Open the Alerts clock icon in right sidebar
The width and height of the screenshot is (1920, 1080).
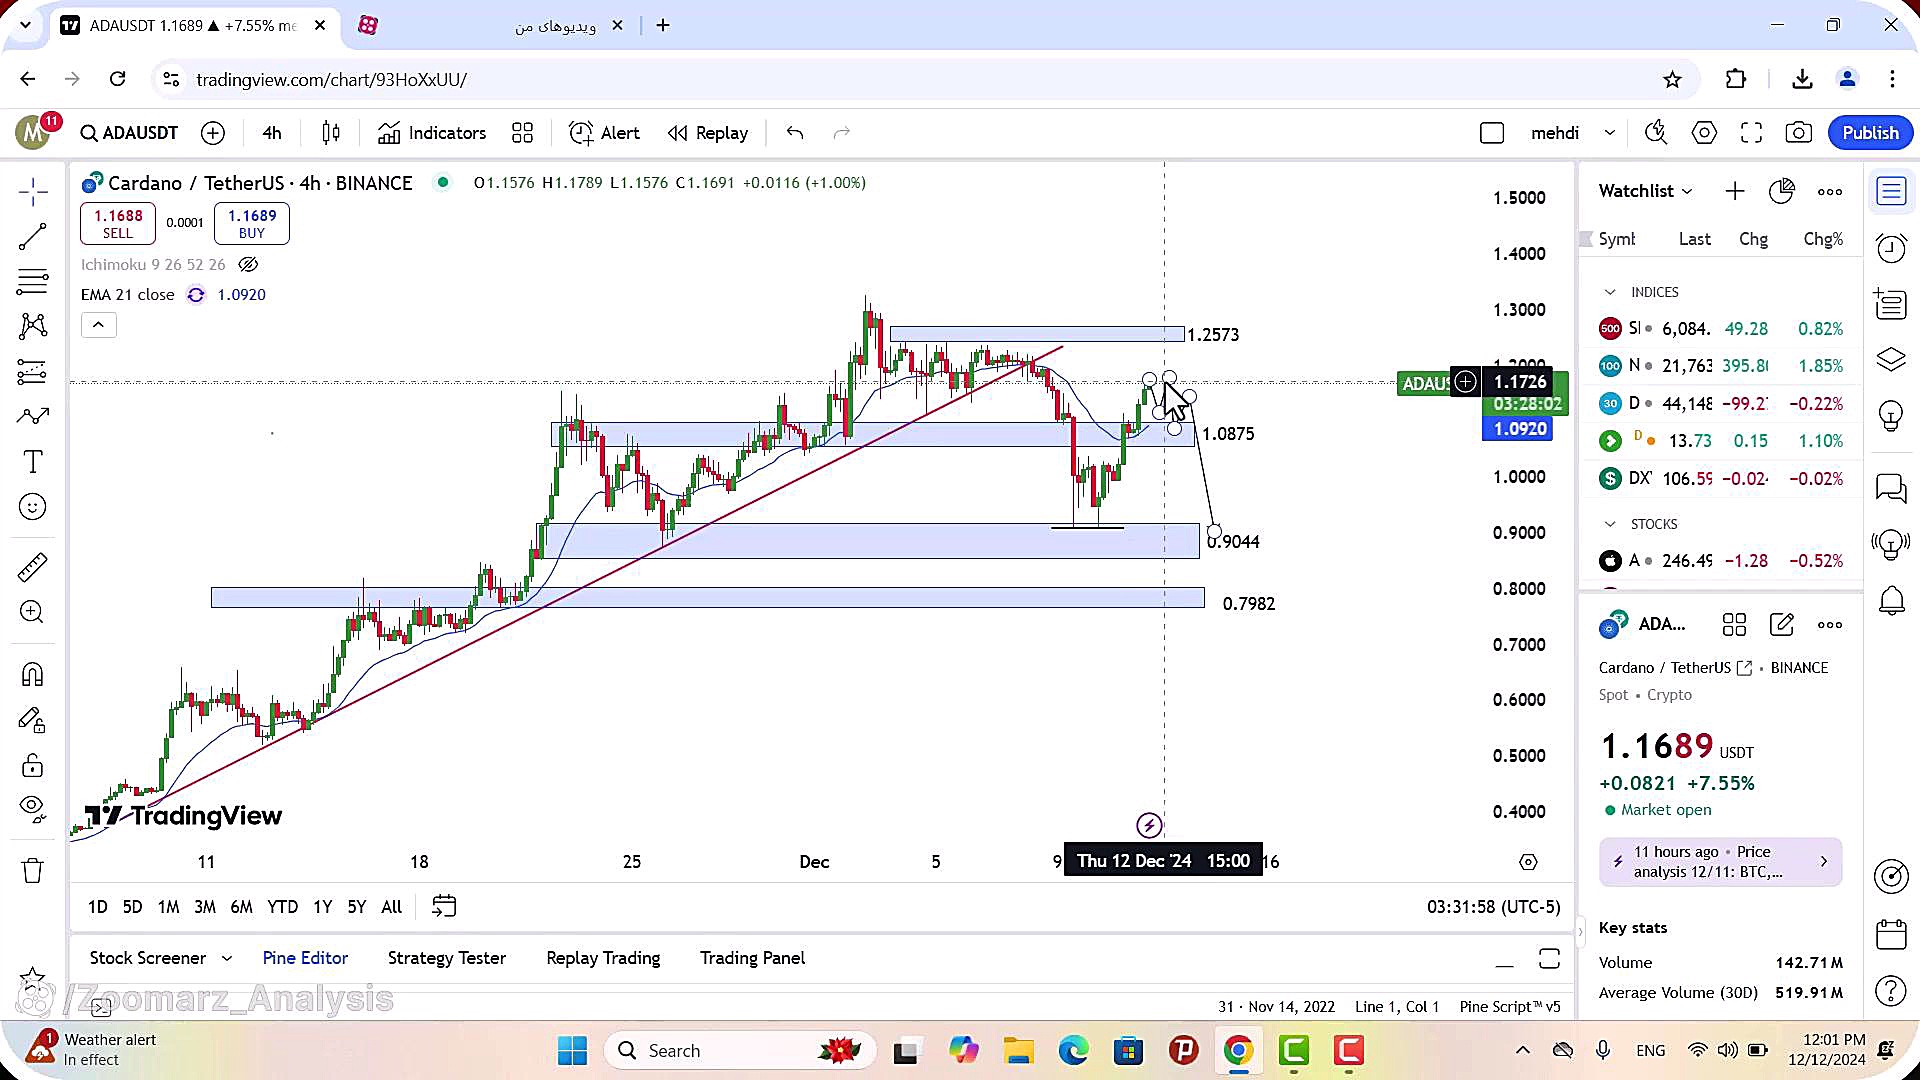pyautogui.click(x=1891, y=247)
